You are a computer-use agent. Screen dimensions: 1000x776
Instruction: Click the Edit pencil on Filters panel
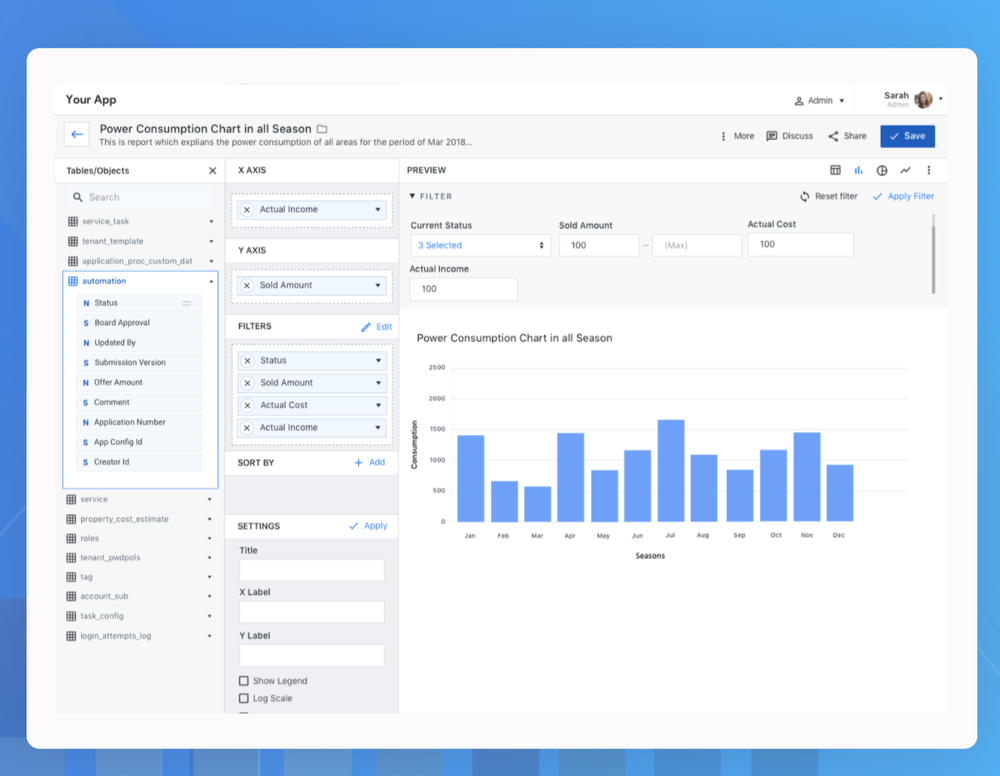[366, 327]
